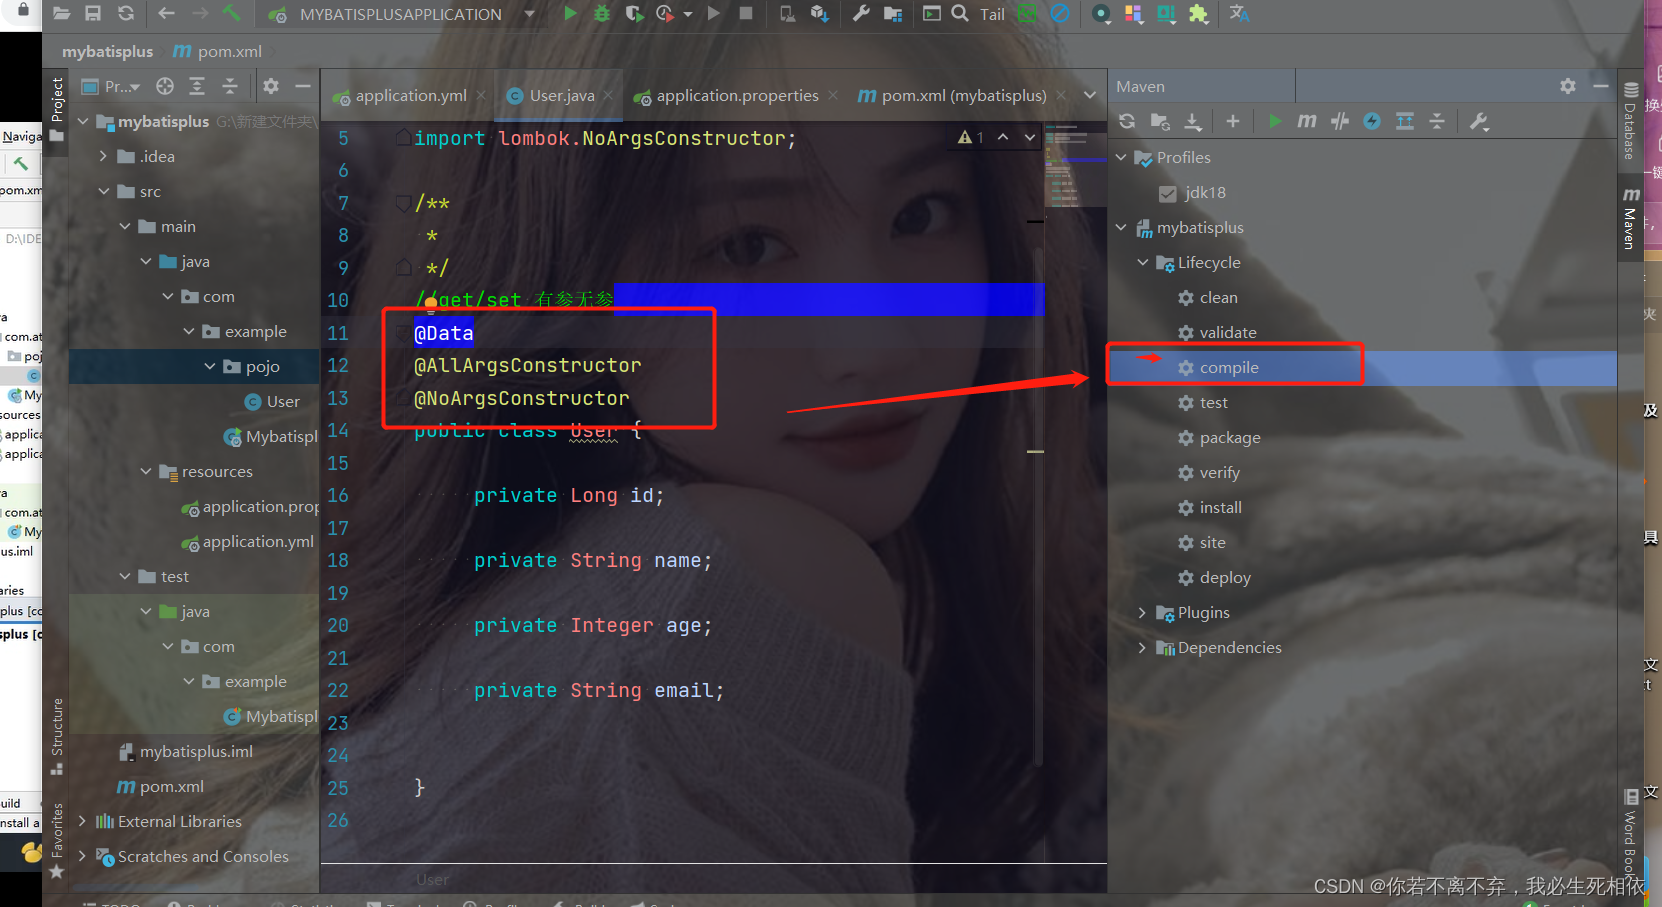Toggle Maven offline mode

coord(1340,121)
